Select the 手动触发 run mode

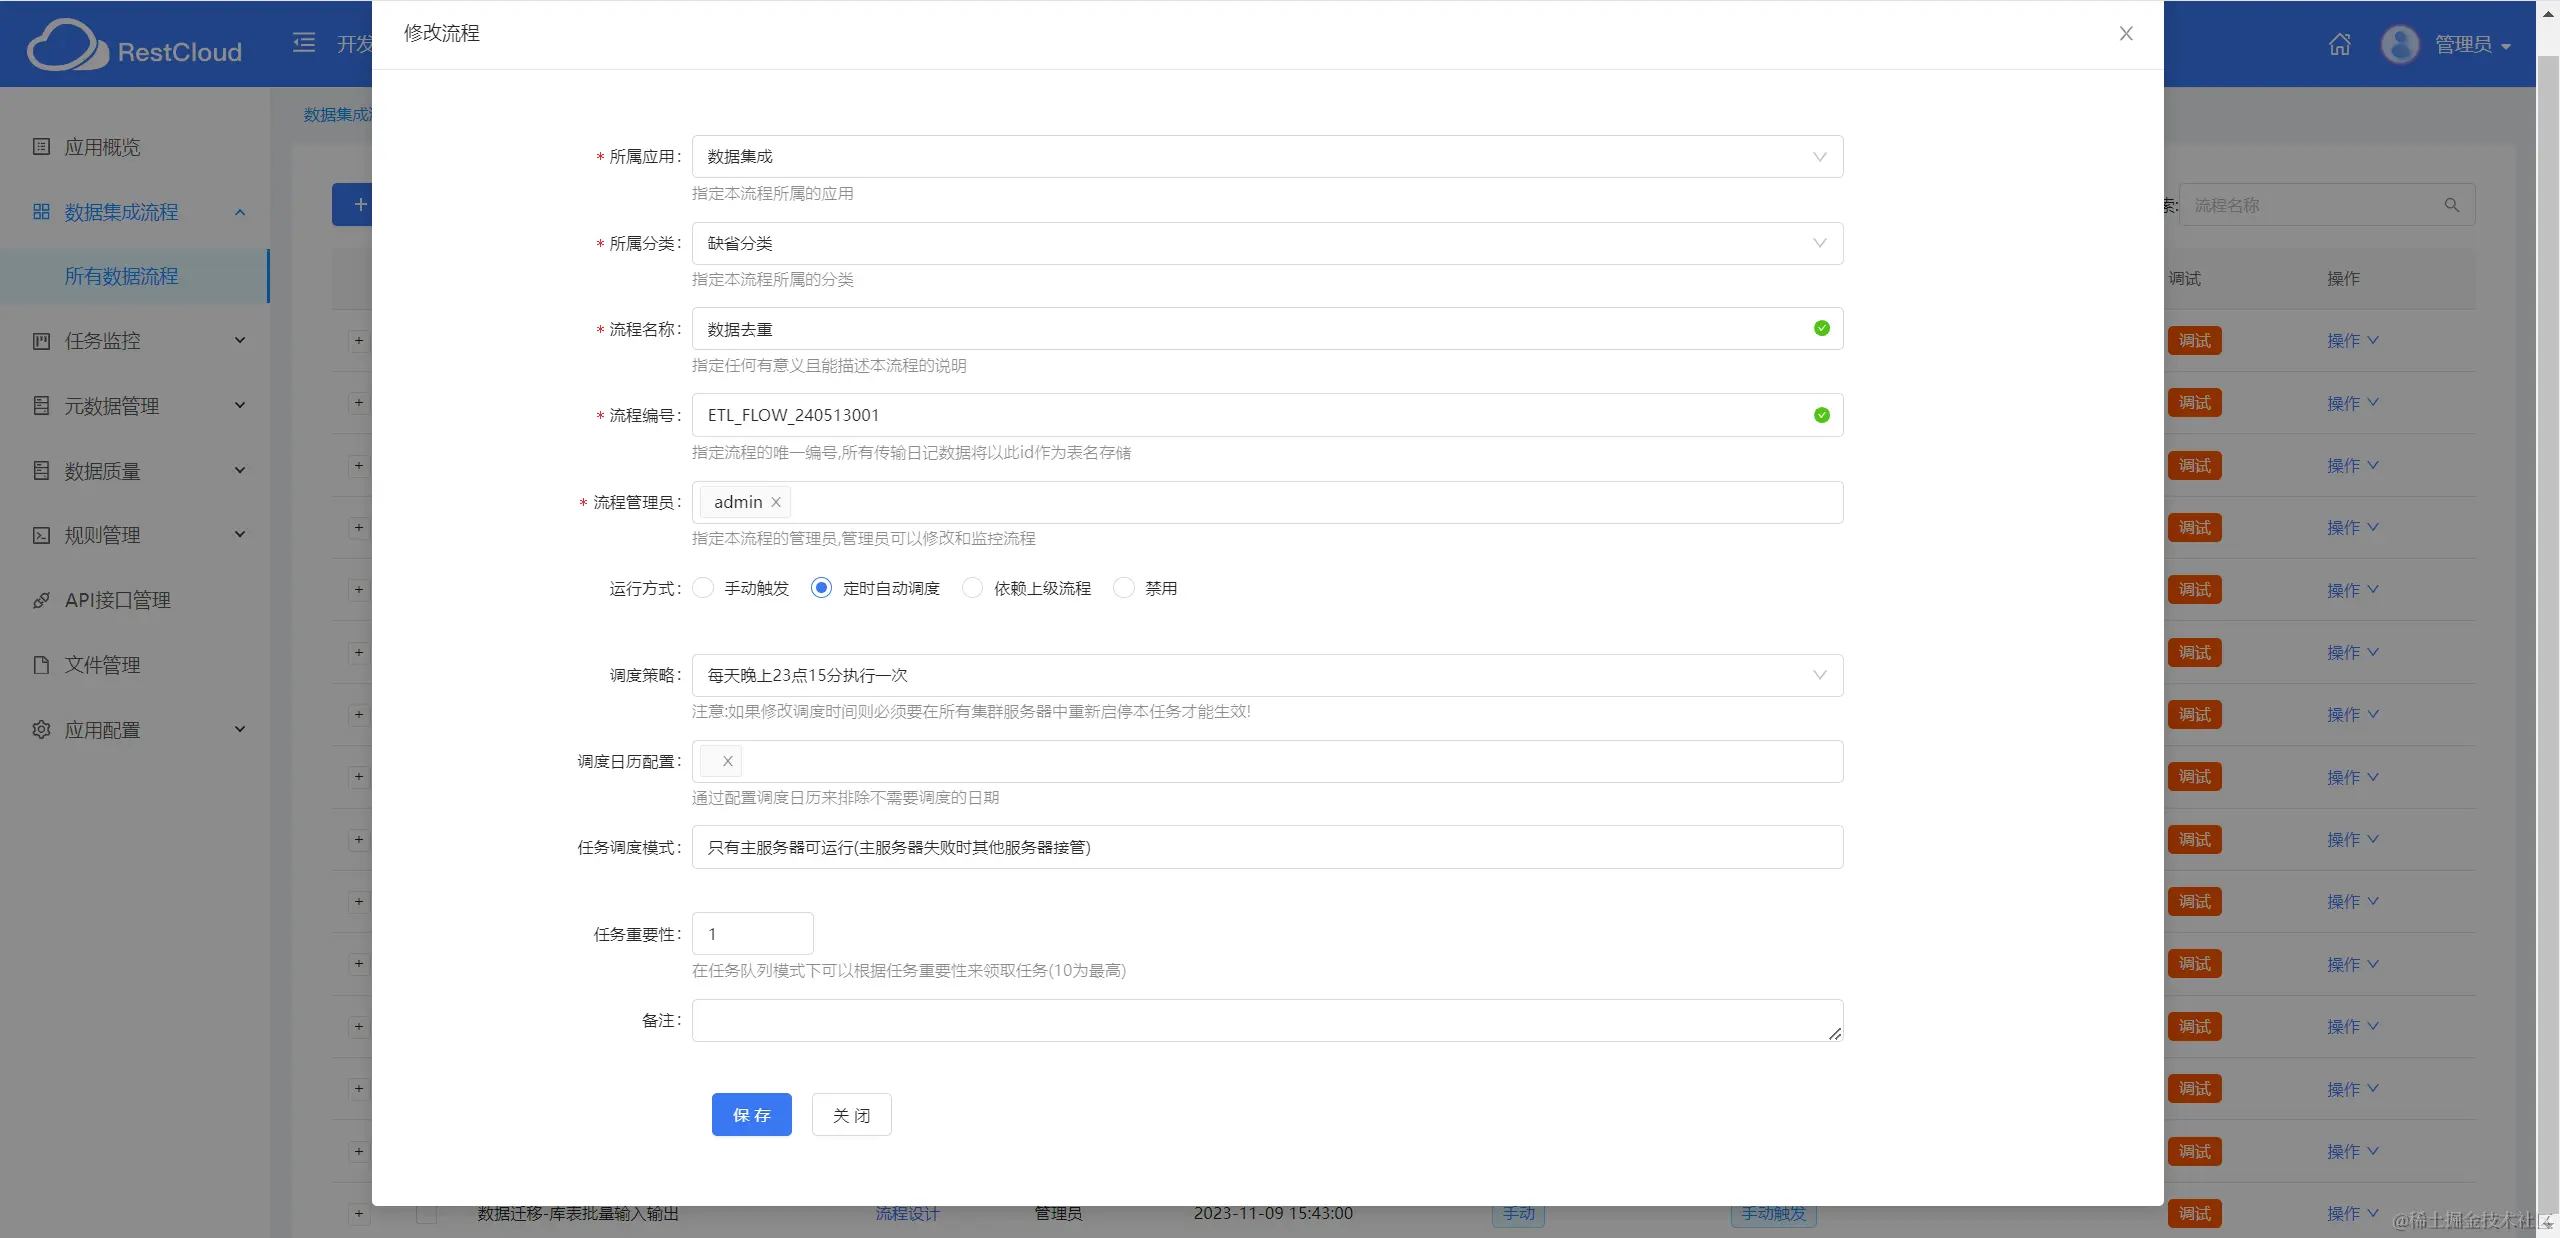[703, 588]
